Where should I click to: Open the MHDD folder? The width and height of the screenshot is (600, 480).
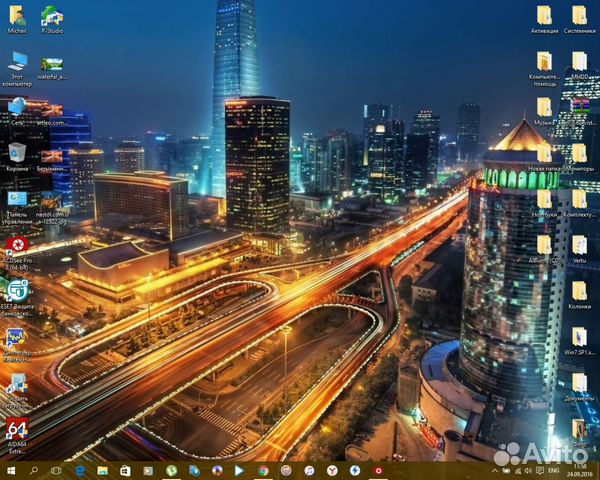point(579,66)
